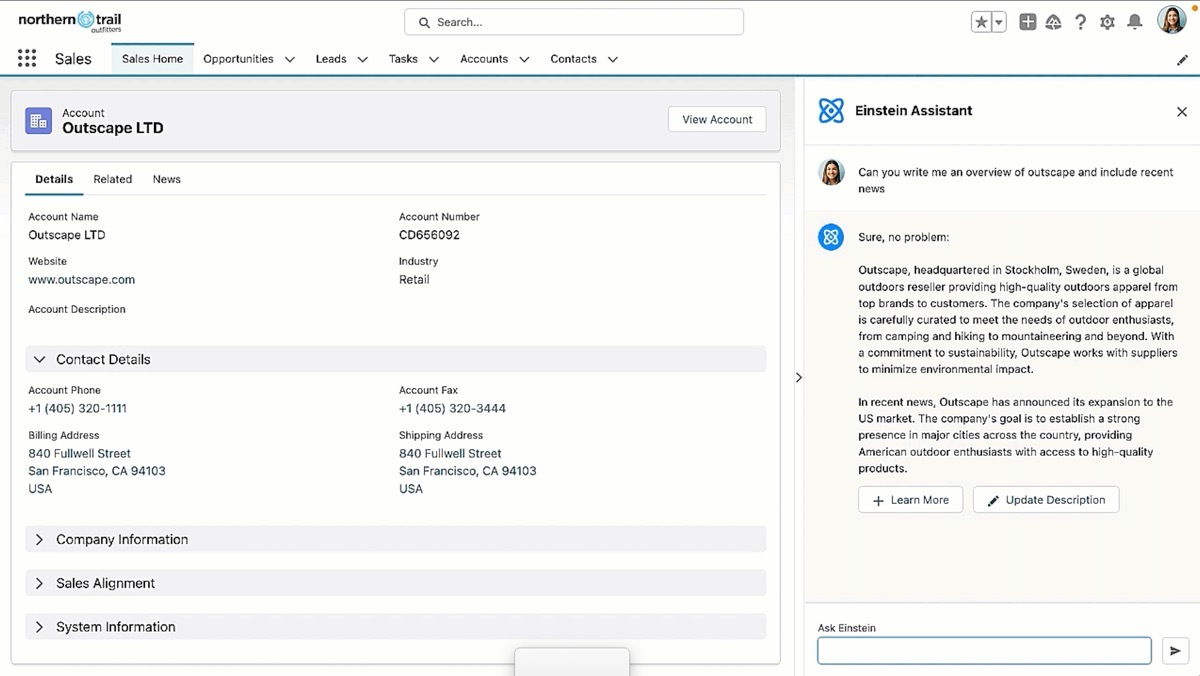
Task: Expand the Tasks dropdown chevron
Action: point(434,60)
